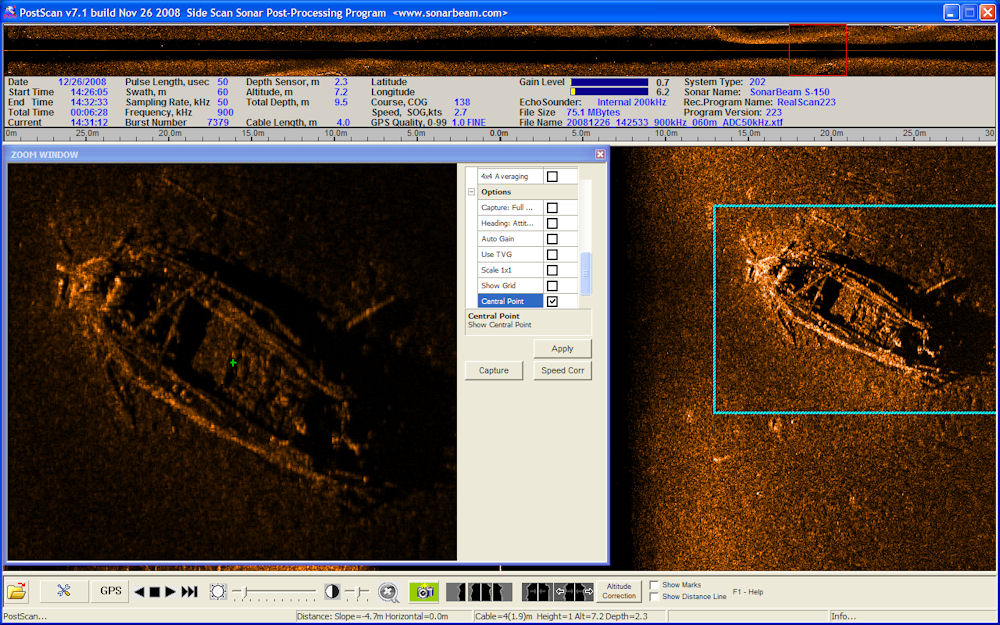Play the sonar recording forward
1000x625 pixels.
[x=170, y=592]
